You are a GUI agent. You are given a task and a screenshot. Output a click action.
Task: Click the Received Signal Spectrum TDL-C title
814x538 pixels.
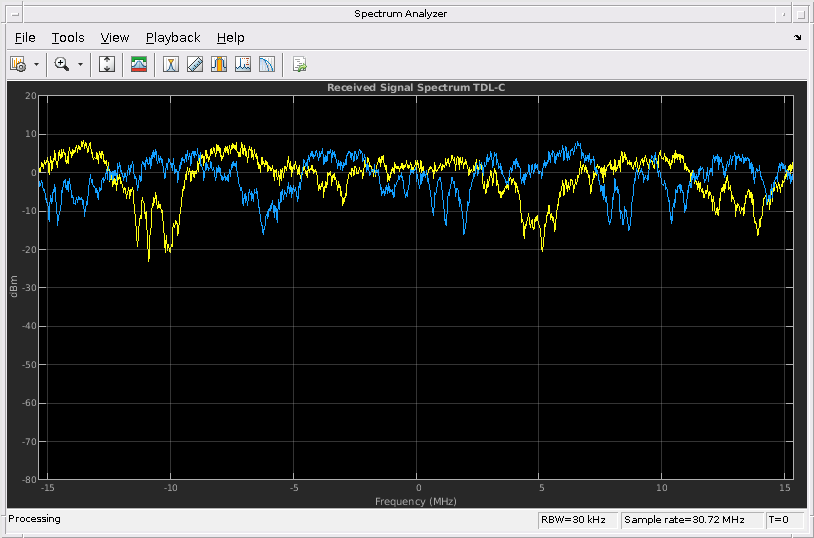coord(418,88)
